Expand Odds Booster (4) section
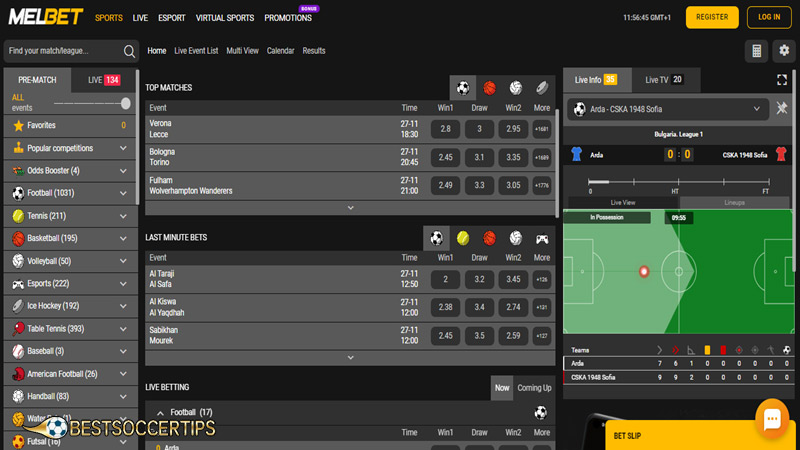 click(x=123, y=171)
